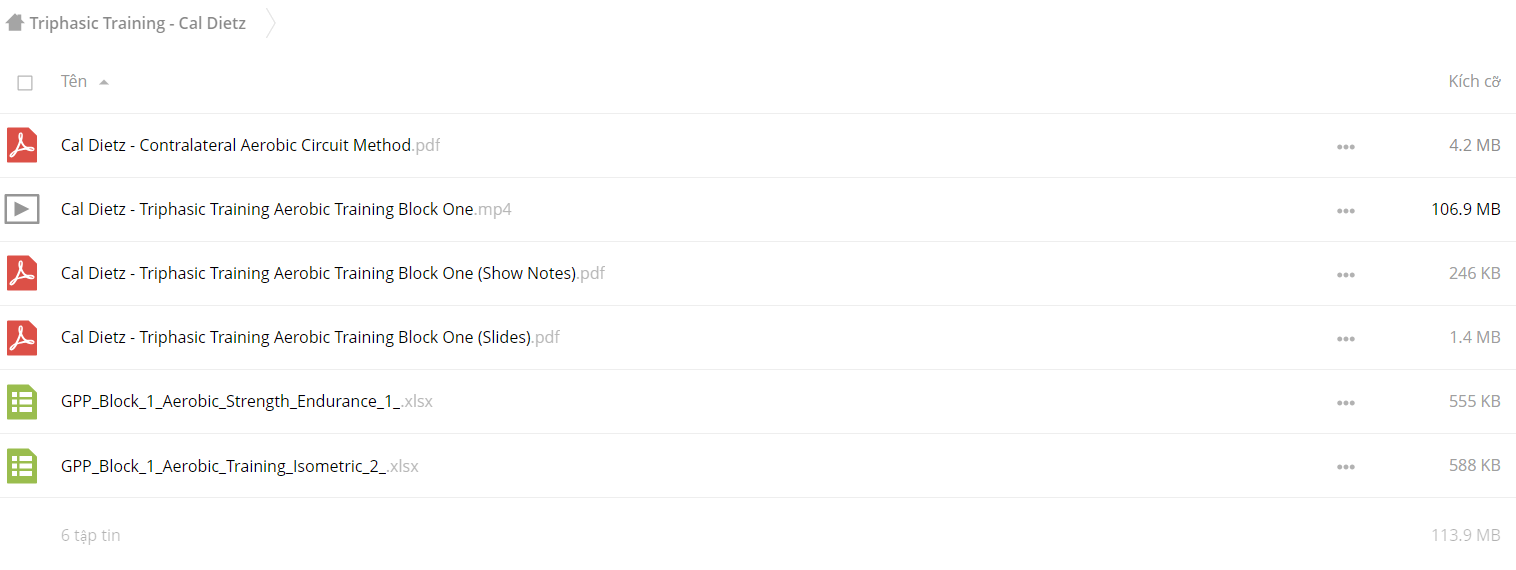The image size is (1516, 570).
Task: Click spreadsheet icon of Aerobic_Strength_Endurance file
Action: [22, 401]
